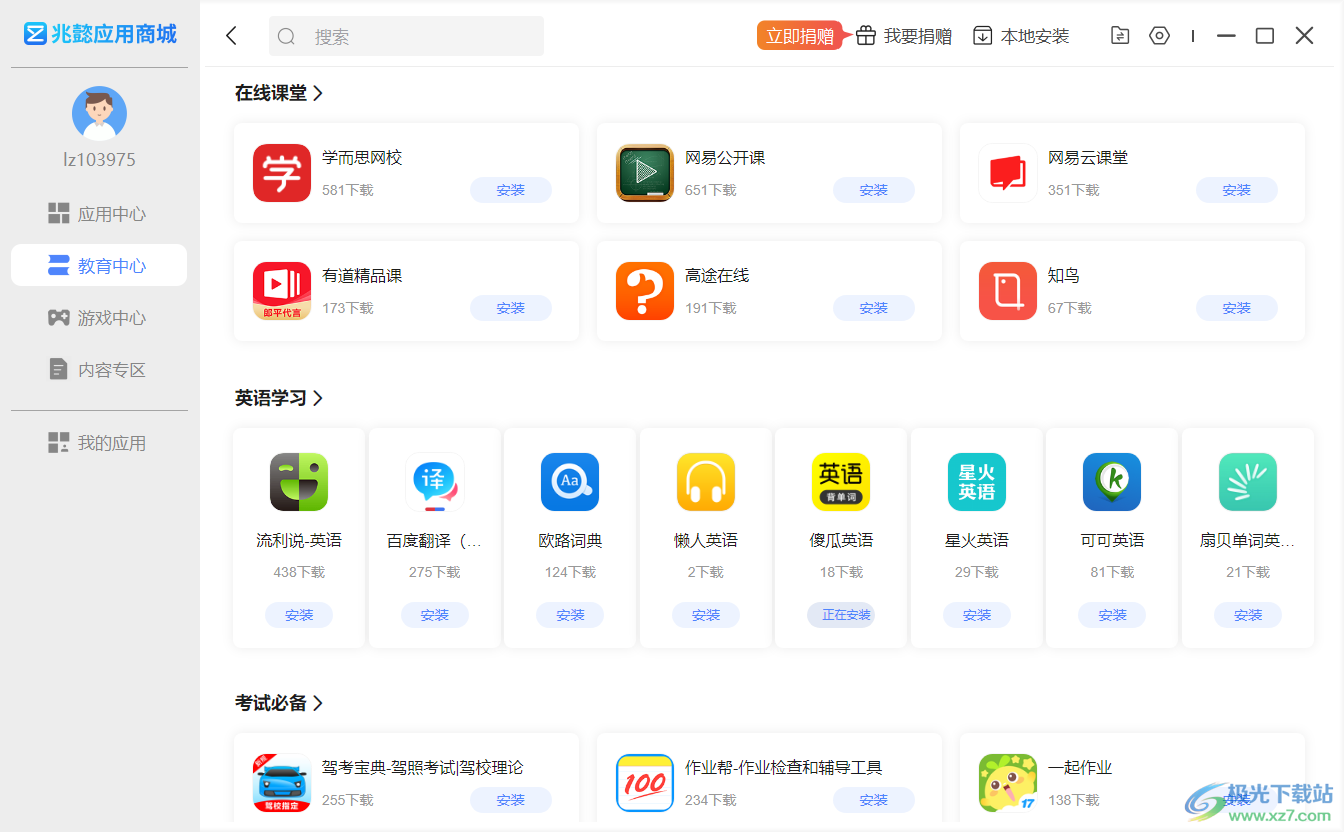
Task: Click the 我要捐赠 gift button
Action: 904,36
